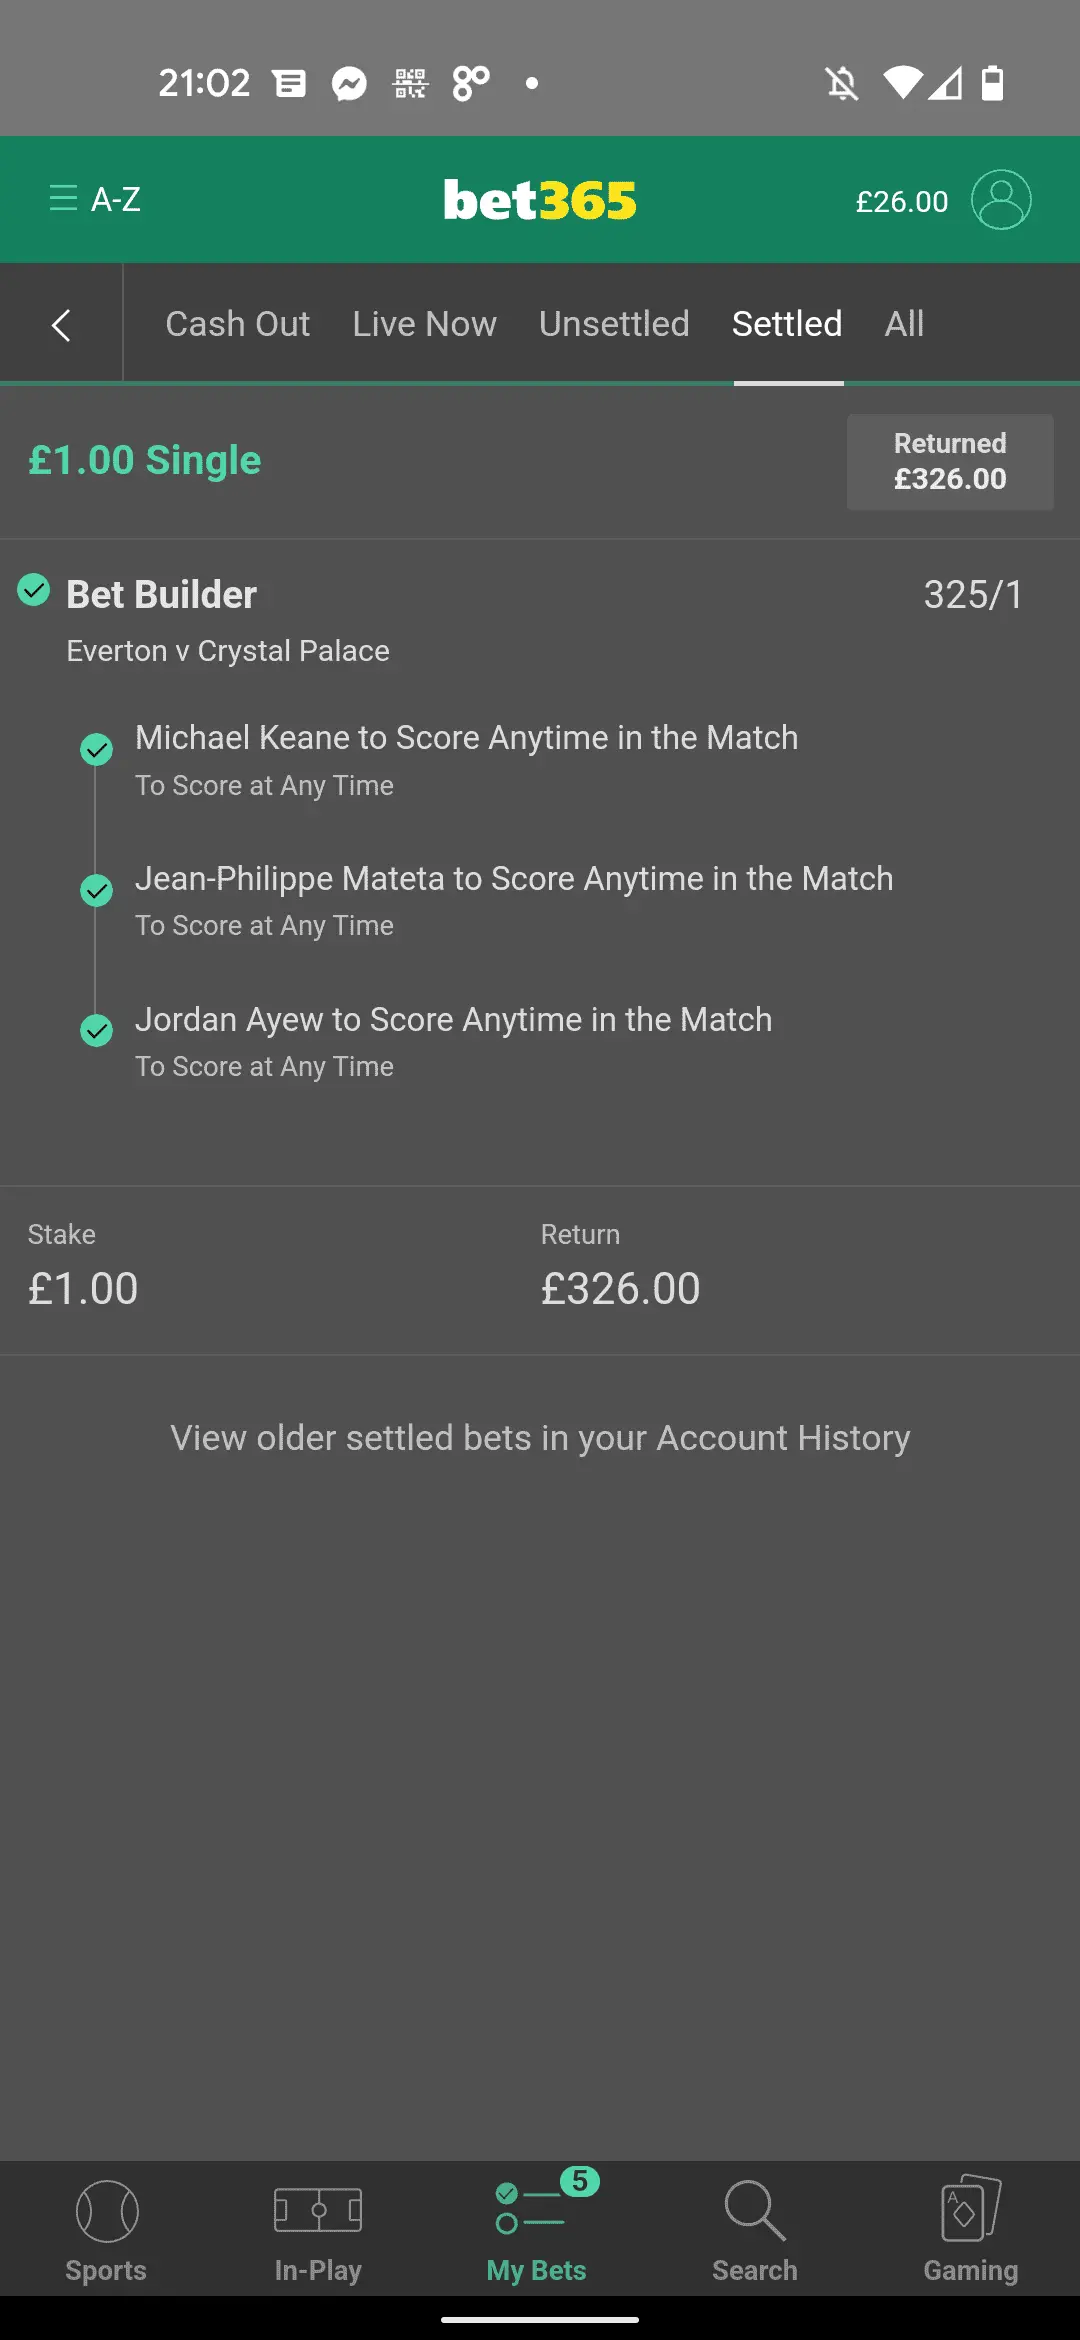Open the In-Play pitch icon
The height and width of the screenshot is (2340, 1080).
[x=318, y=2210]
